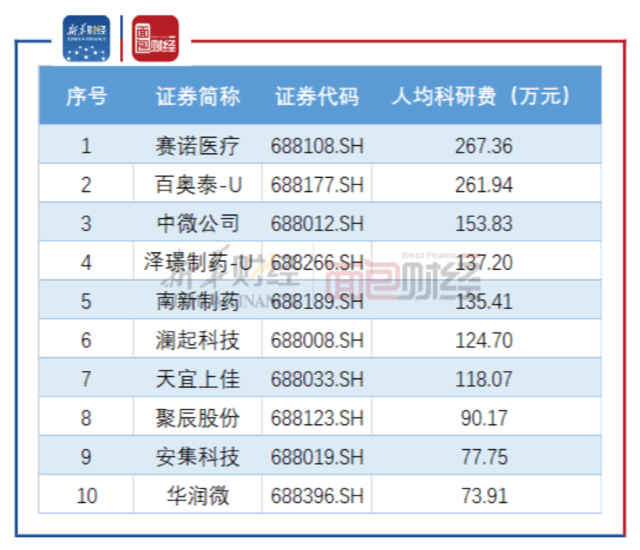Click code 688012.SH
The image size is (640, 550).
317,224
